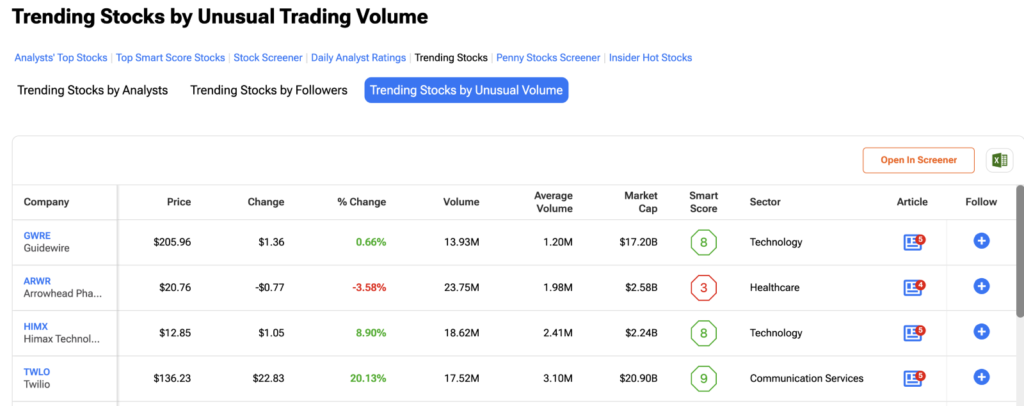Viewport: 1024px width, 406px height.
Task: Open Guidewire news article icon
Action: coord(914,242)
